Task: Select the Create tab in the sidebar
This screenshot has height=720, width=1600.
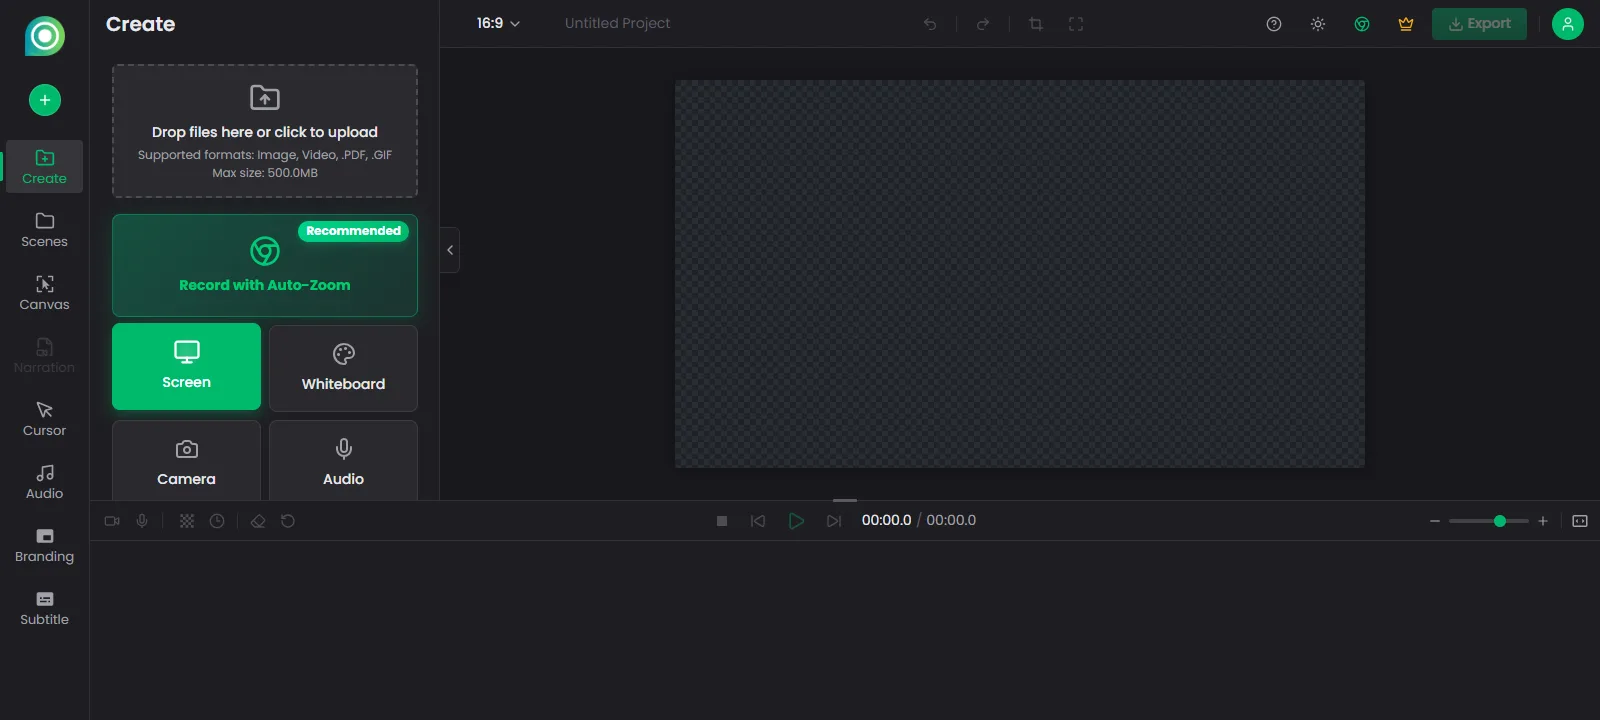Action: pyautogui.click(x=44, y=167)
